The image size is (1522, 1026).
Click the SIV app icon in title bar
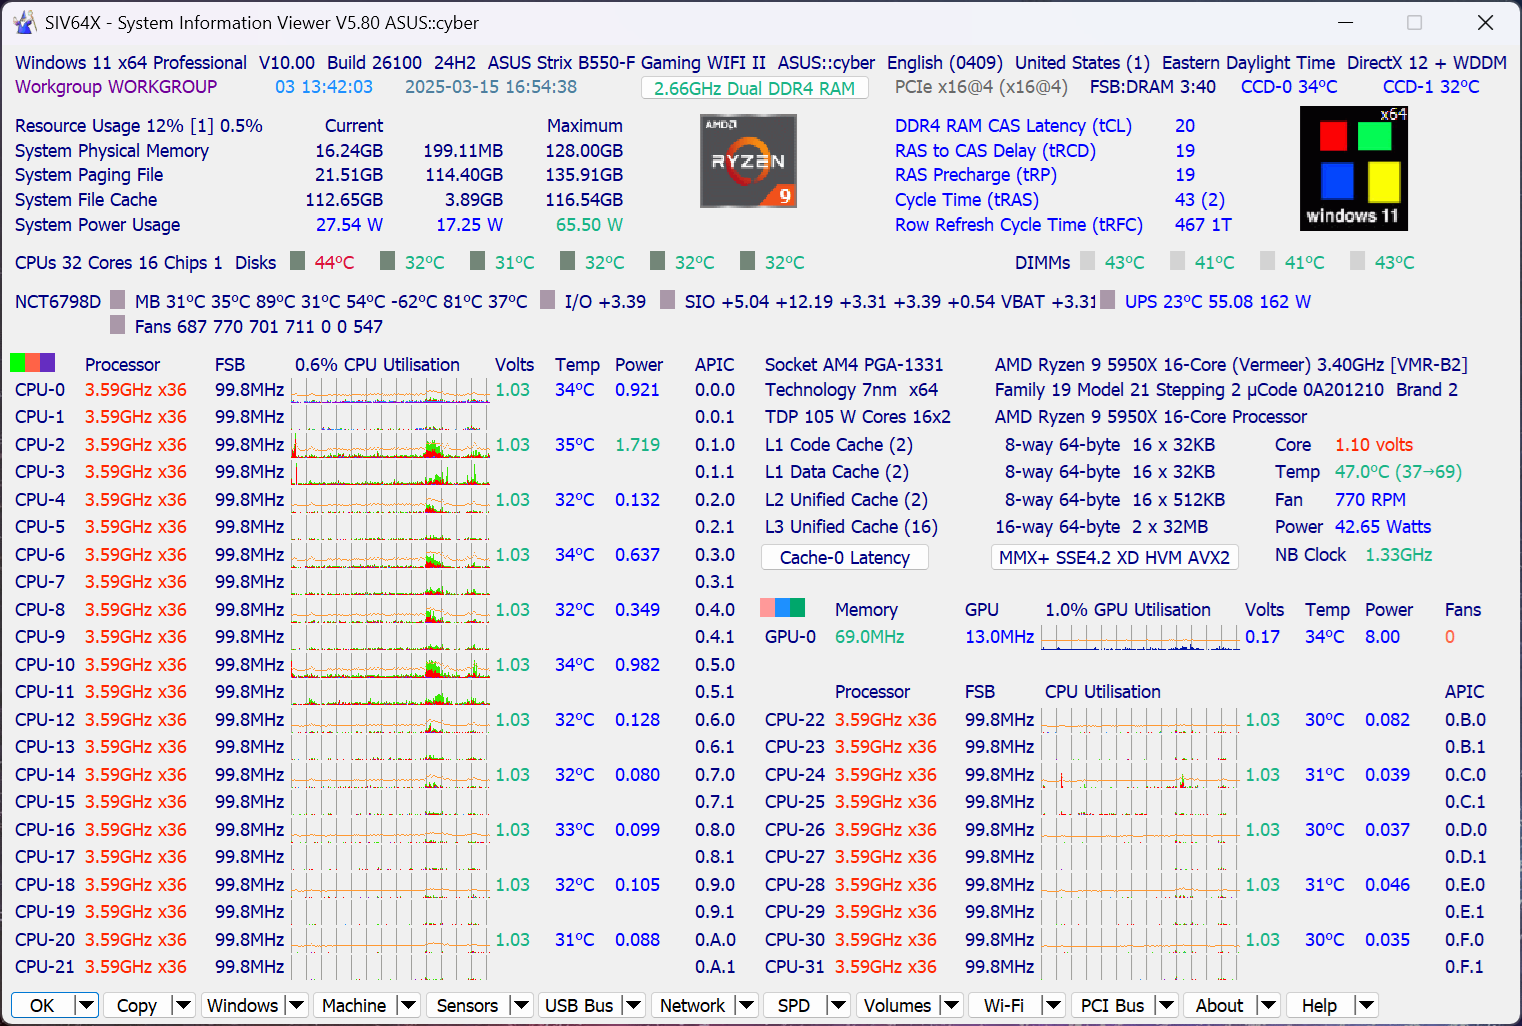[24, 22]
